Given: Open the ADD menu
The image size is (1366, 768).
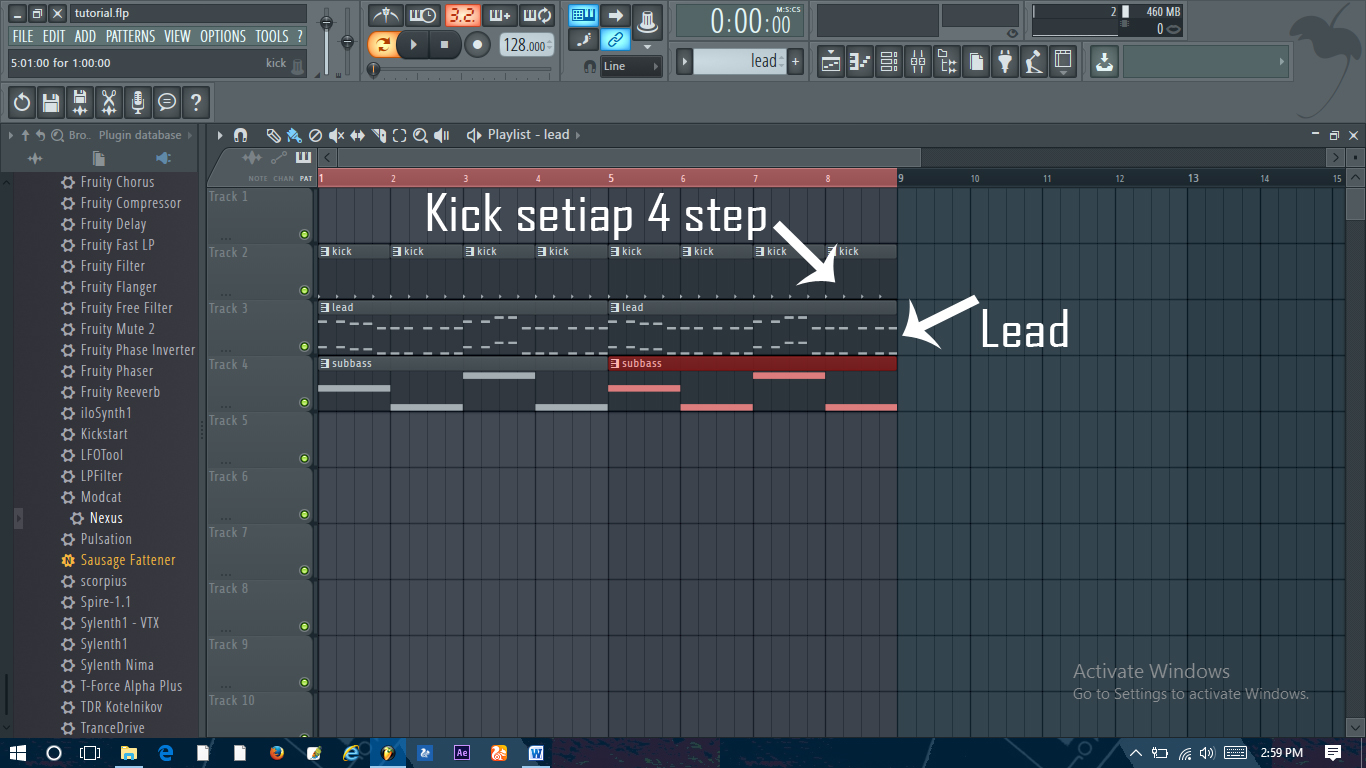Looking at the screenshot, I should click(x=85, y=36).
